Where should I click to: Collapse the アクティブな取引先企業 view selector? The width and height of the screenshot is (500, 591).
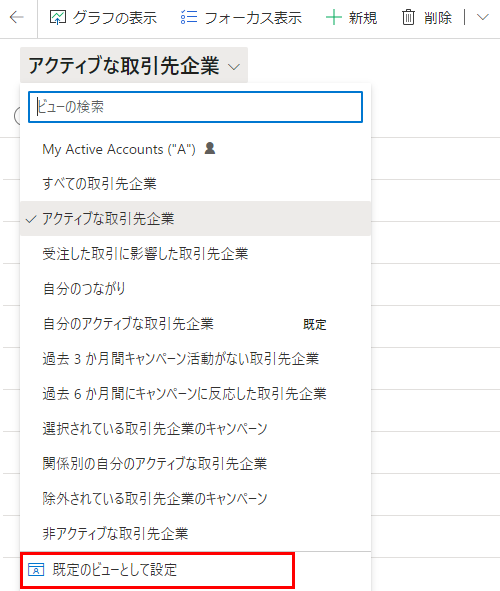click(134, 66)
